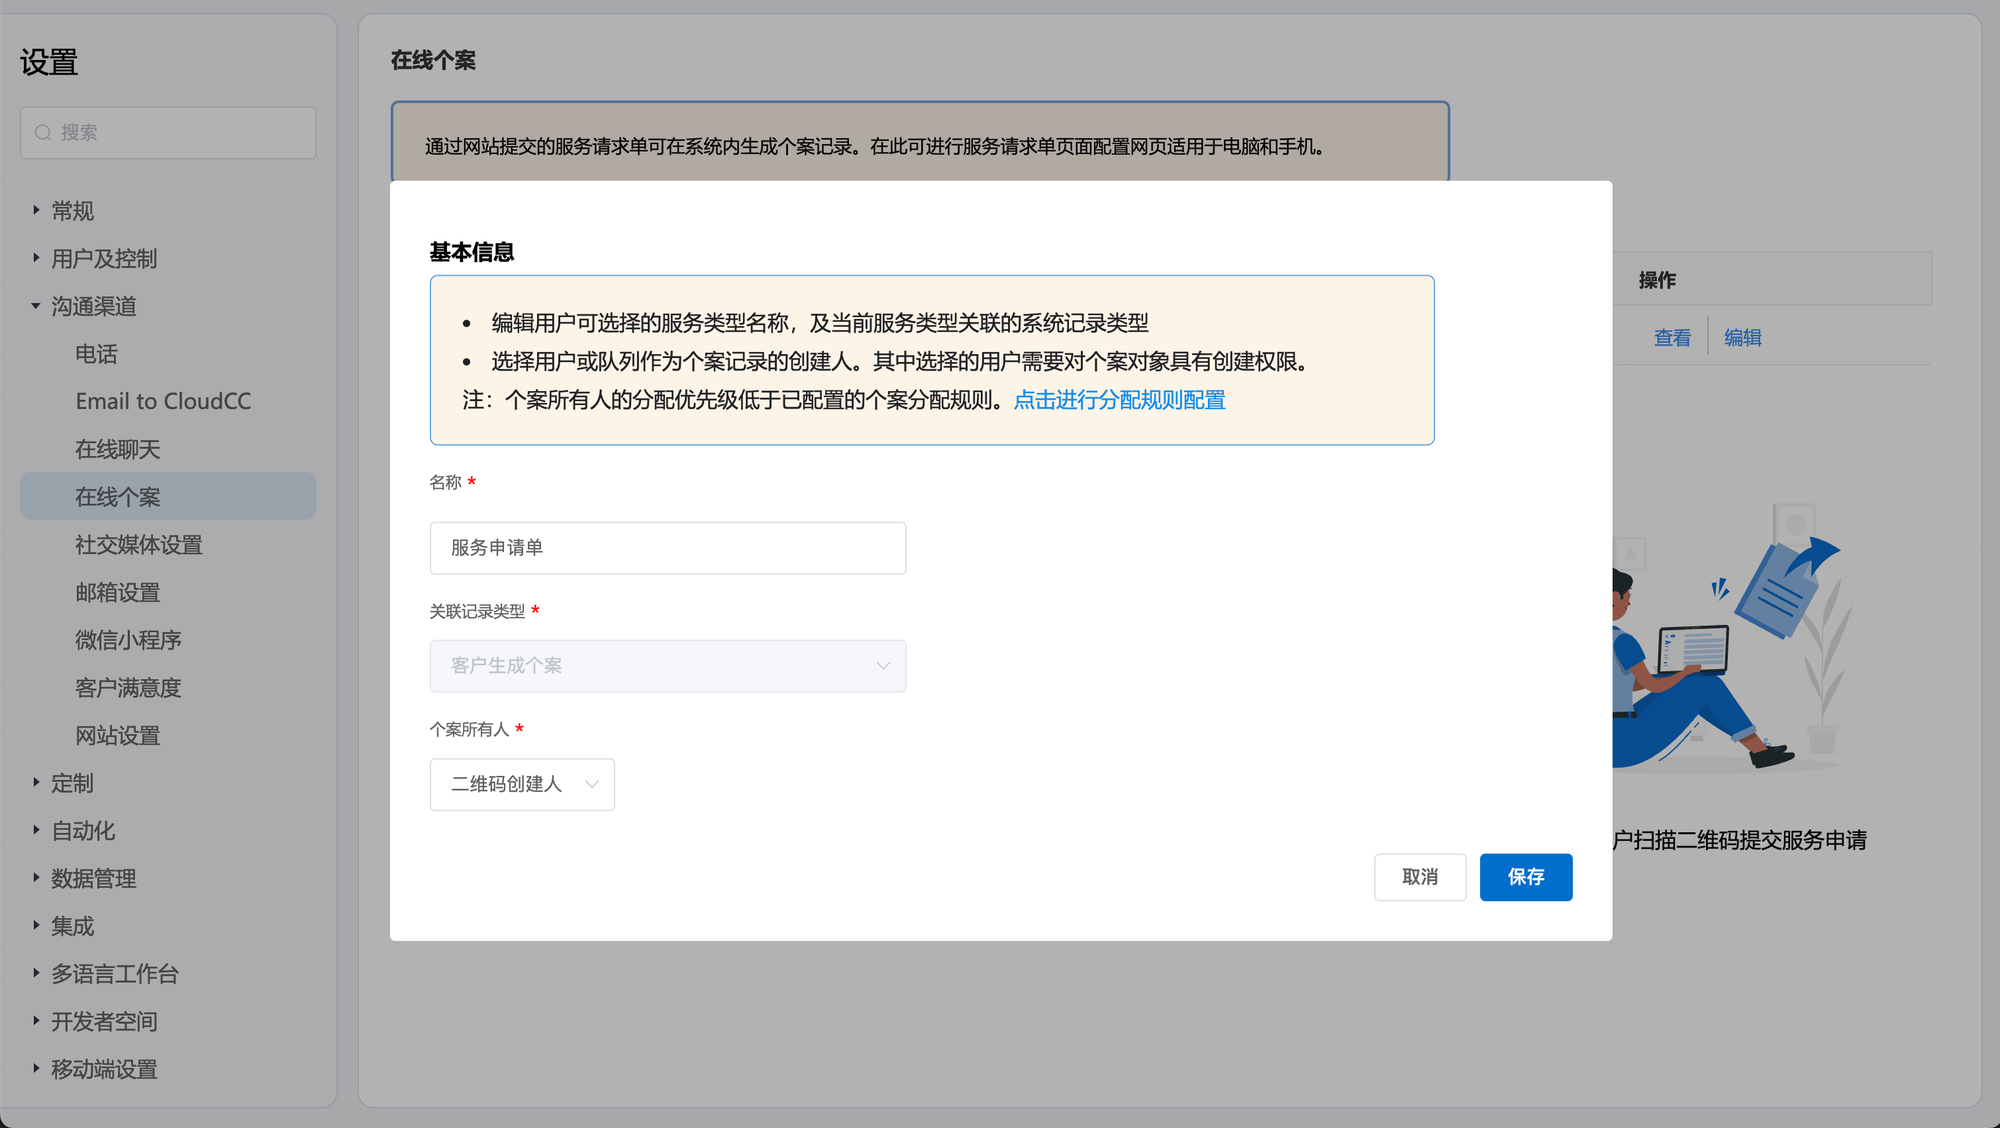Click the 编辑 action link
The height and width of the screenshot is (1128, 2000).
click(x=1742, y=338)
